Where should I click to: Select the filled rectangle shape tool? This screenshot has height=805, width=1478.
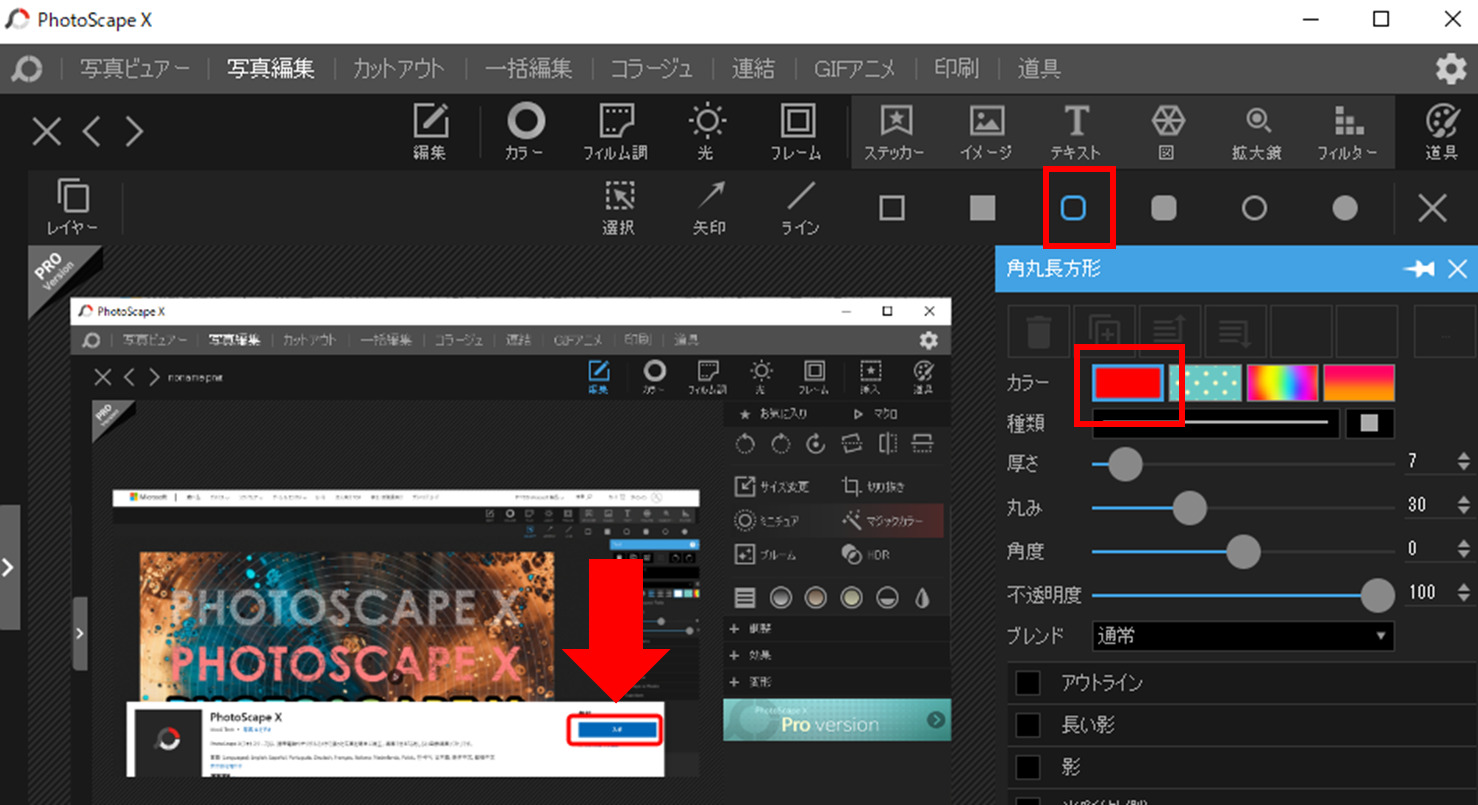point(983,207)
